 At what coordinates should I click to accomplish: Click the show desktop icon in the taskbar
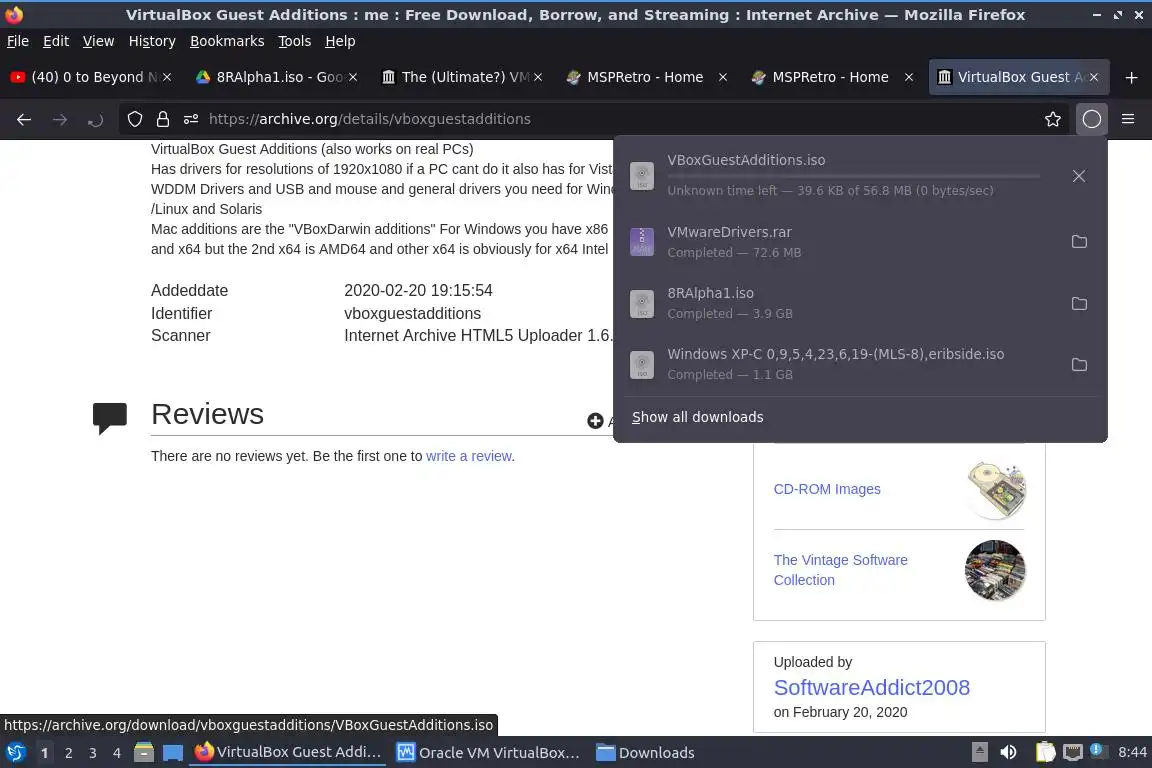[173, 753]
